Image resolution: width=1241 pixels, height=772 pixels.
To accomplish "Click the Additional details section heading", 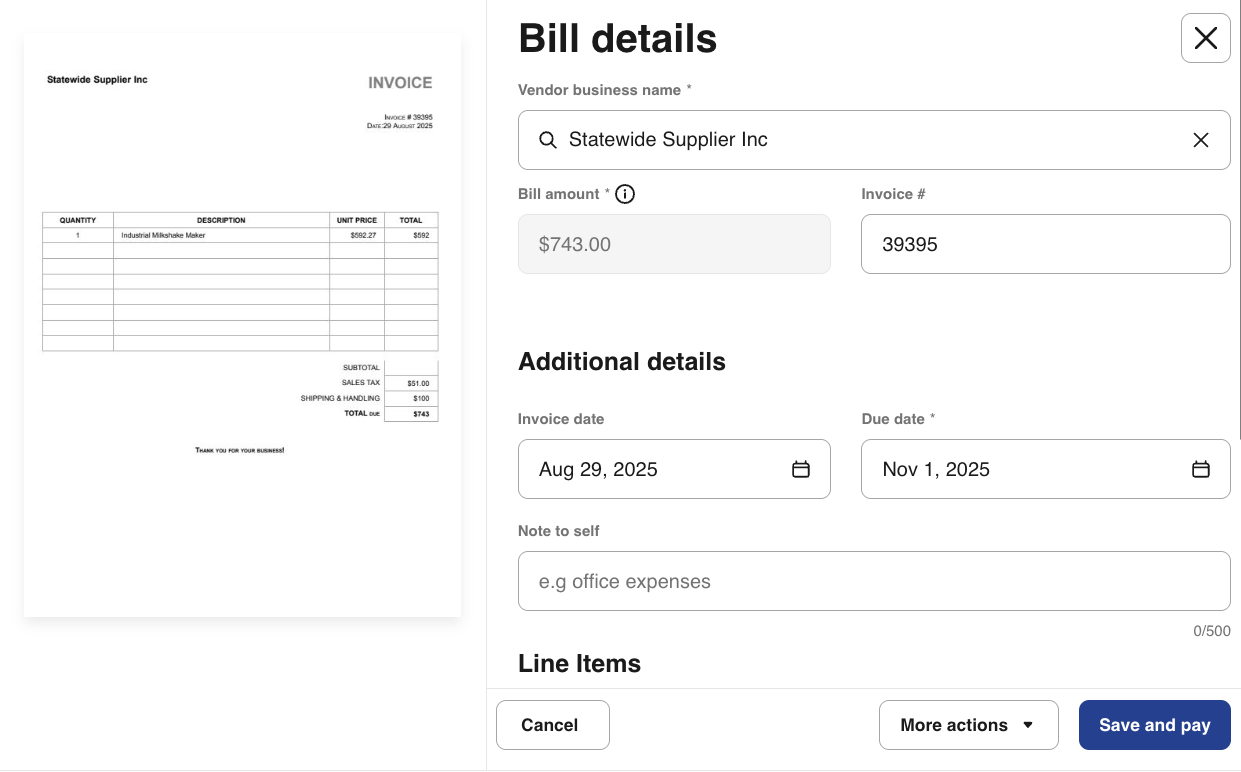I will tap(621, 362).
